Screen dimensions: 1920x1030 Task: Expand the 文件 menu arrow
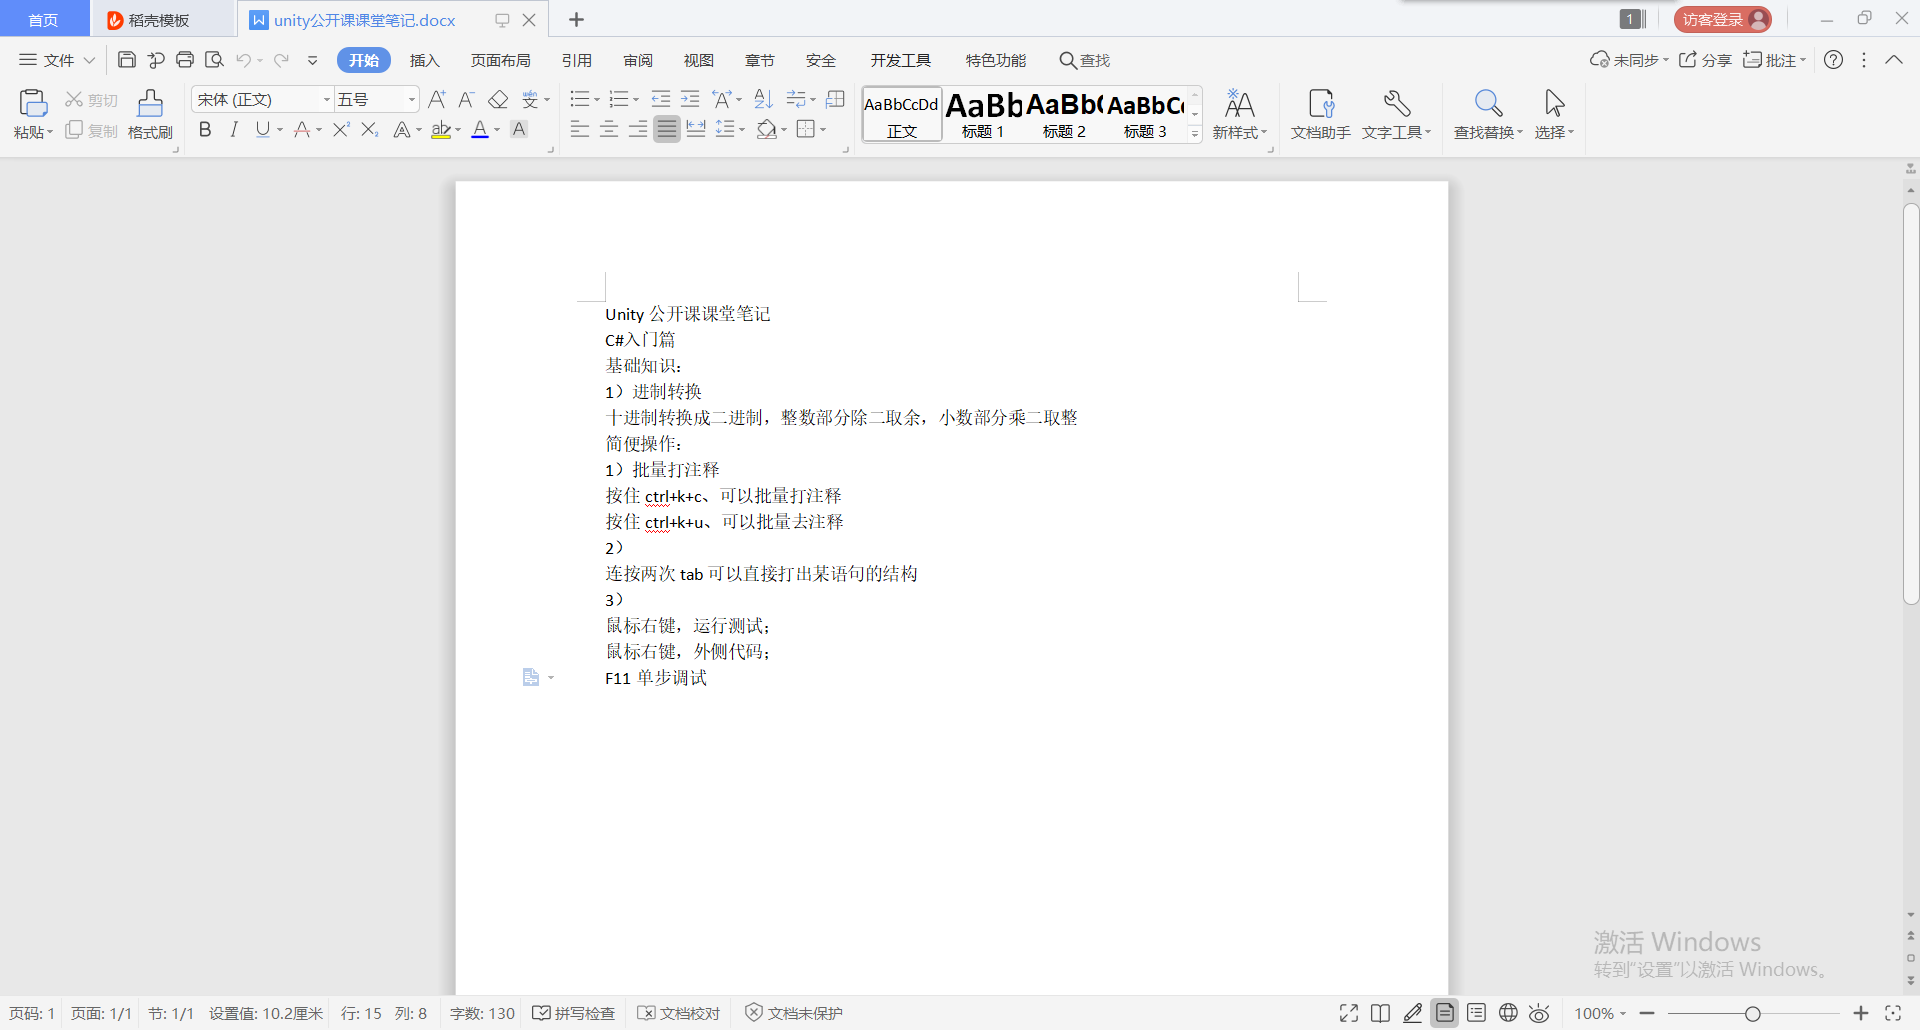click(89, 60)
